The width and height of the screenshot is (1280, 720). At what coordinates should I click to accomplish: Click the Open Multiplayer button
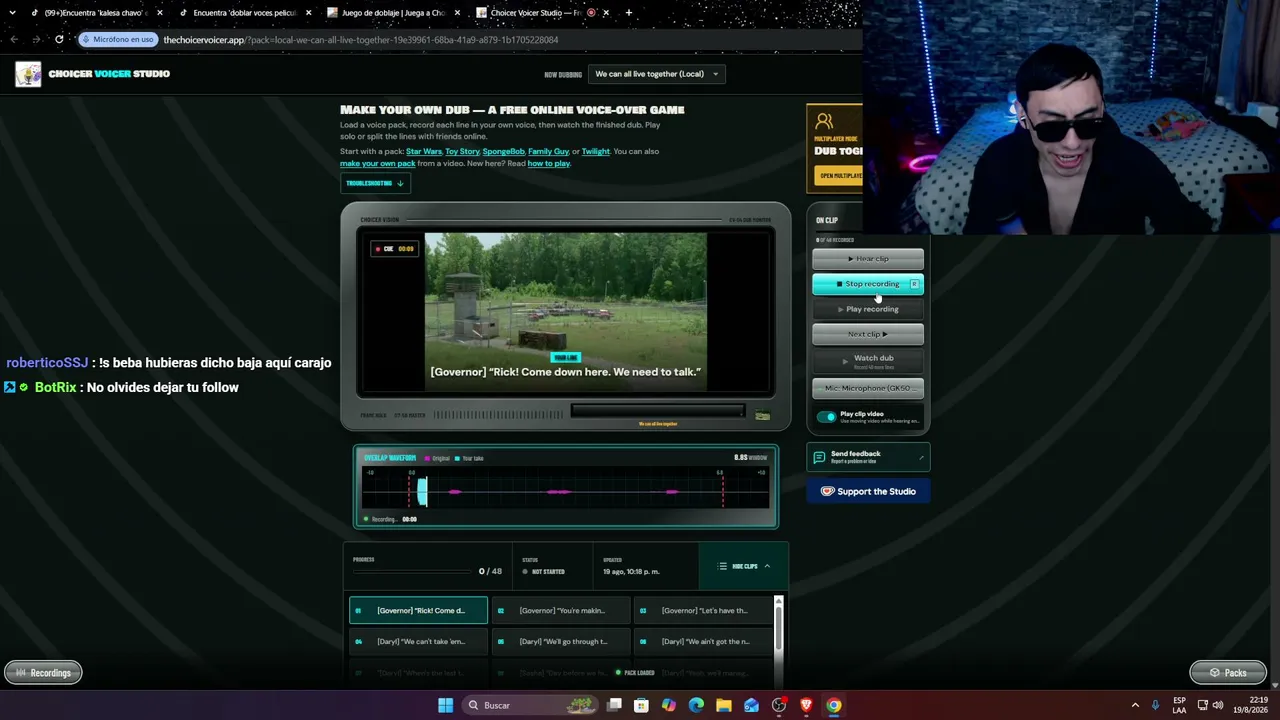[x=840, y=176]
